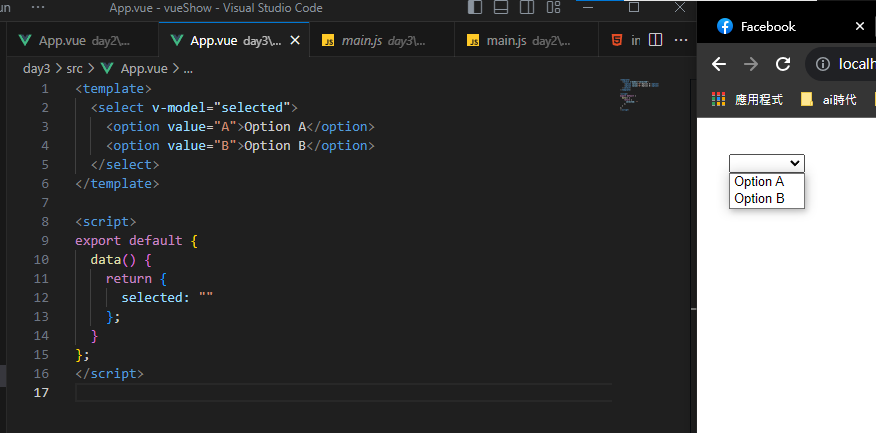The height and width of the screenshot is (433, 876).
Task: Expand App.vue breadcrumb dropdown
Action: click(x=143, y=69)
